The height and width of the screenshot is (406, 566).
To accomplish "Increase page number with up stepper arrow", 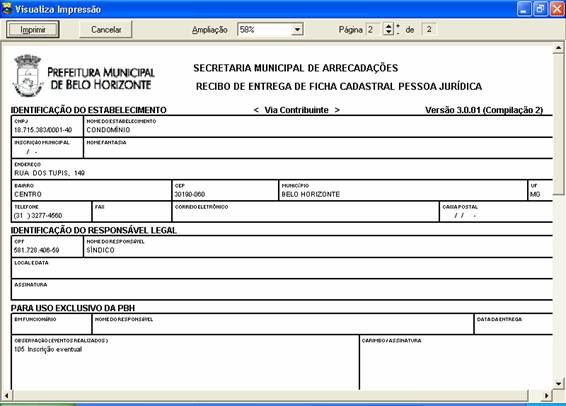I will click(388, 26).
